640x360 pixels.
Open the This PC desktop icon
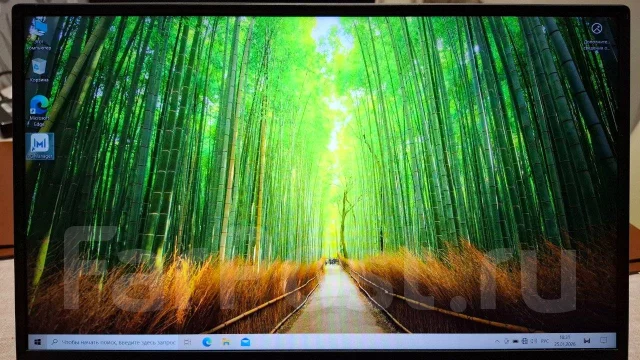(40, 34)
